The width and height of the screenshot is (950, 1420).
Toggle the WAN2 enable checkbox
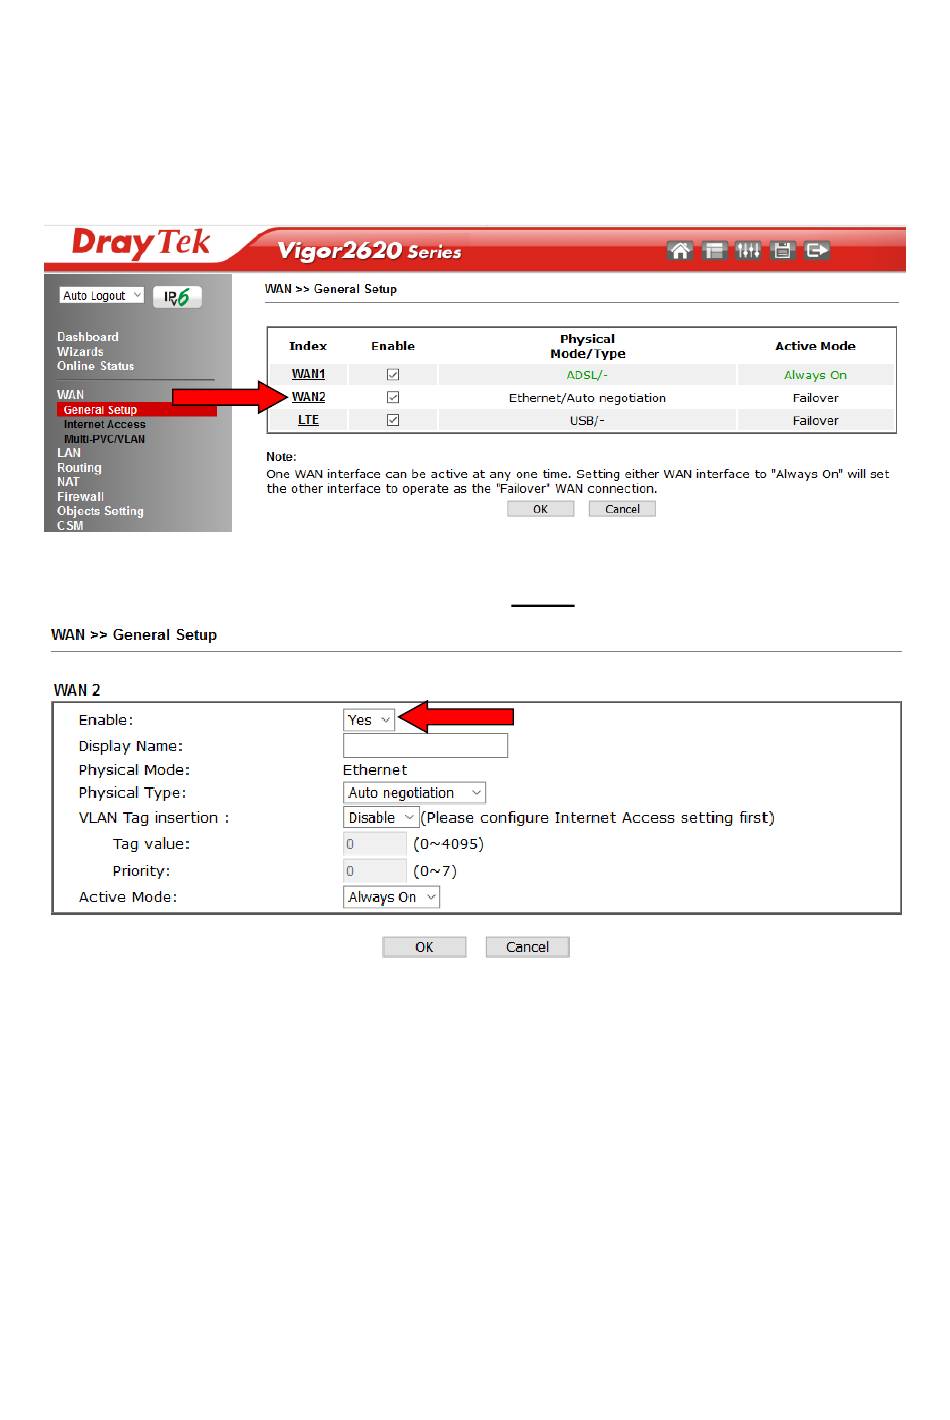(393, 397)
